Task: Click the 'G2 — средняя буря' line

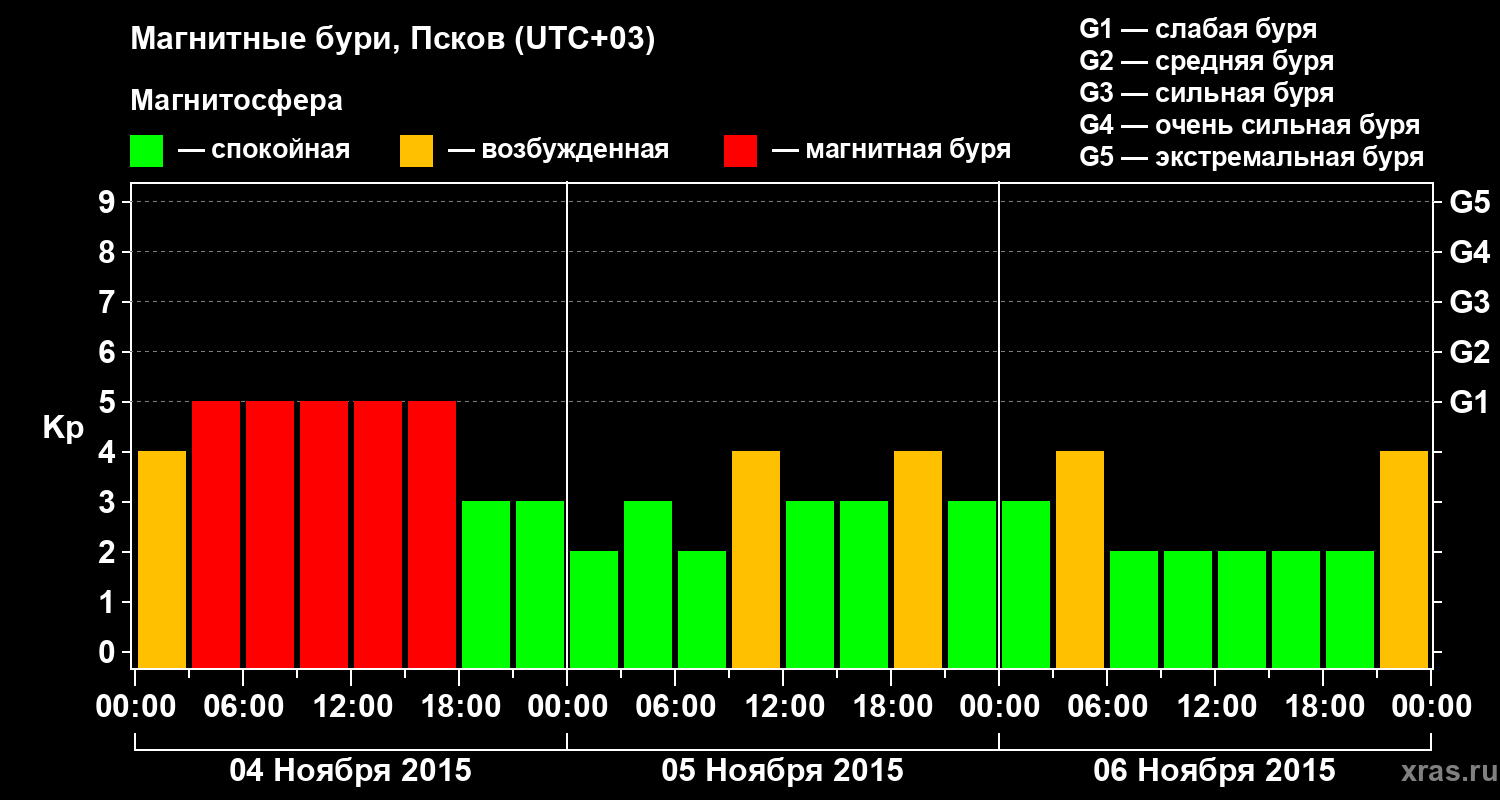Action: coord(1207,61)
